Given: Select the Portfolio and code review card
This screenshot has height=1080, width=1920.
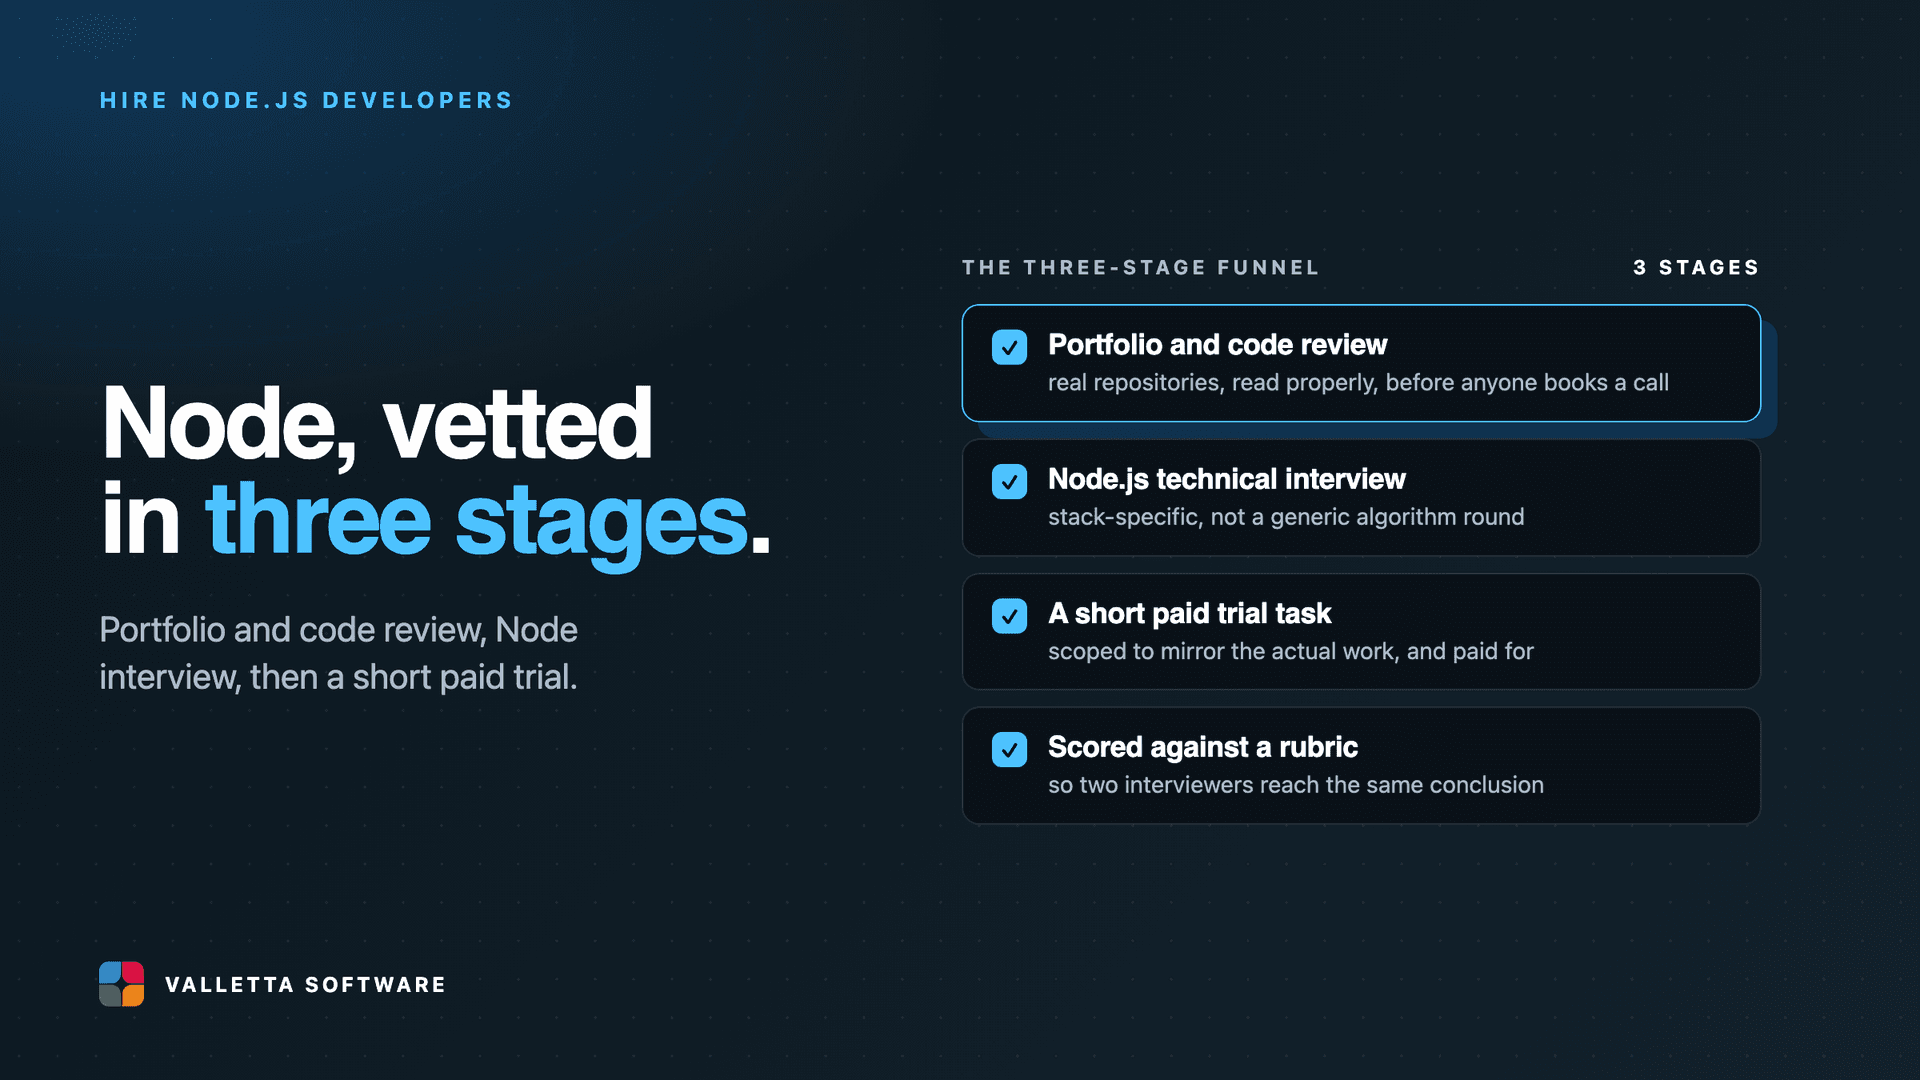Looking at the screenshot, I should pos(1361,363).
